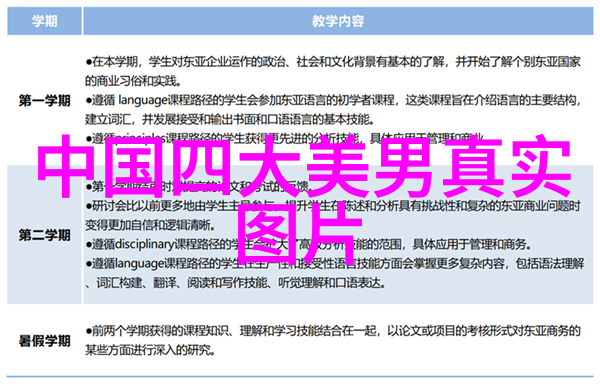The width and height of the screenshot is (600, 384).
Task: Click summer bullet 前两个学期获得的课程知识
Action: point(333,330)
